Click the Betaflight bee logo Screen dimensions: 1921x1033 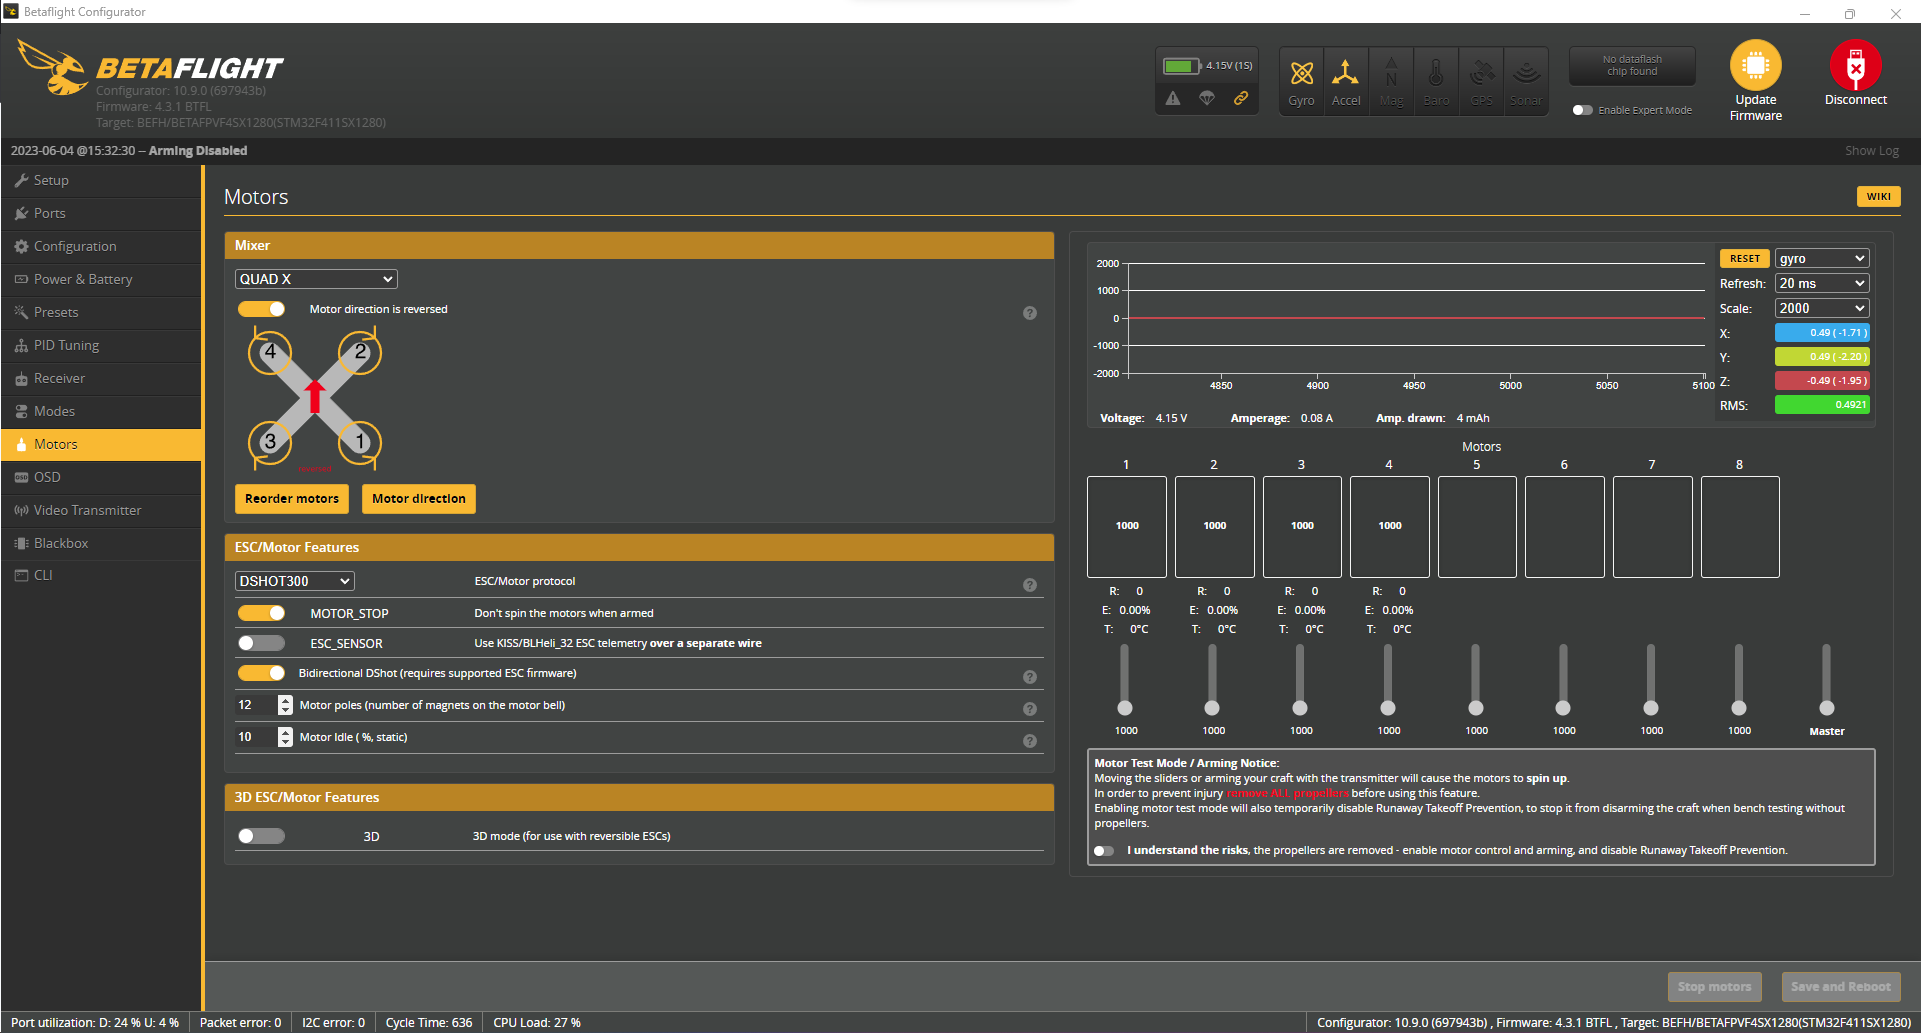53,67
